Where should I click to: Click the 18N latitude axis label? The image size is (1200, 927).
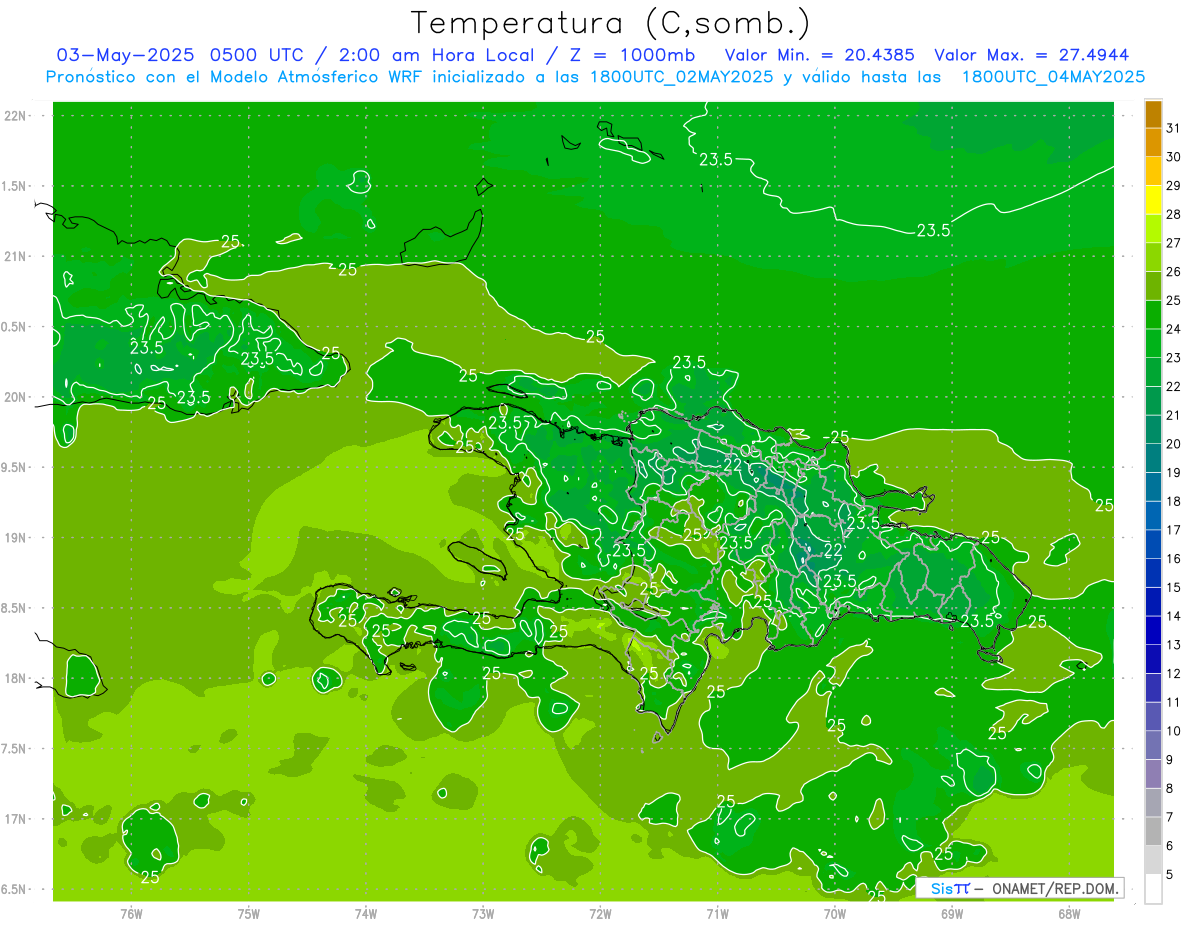[x=16, y=678]
